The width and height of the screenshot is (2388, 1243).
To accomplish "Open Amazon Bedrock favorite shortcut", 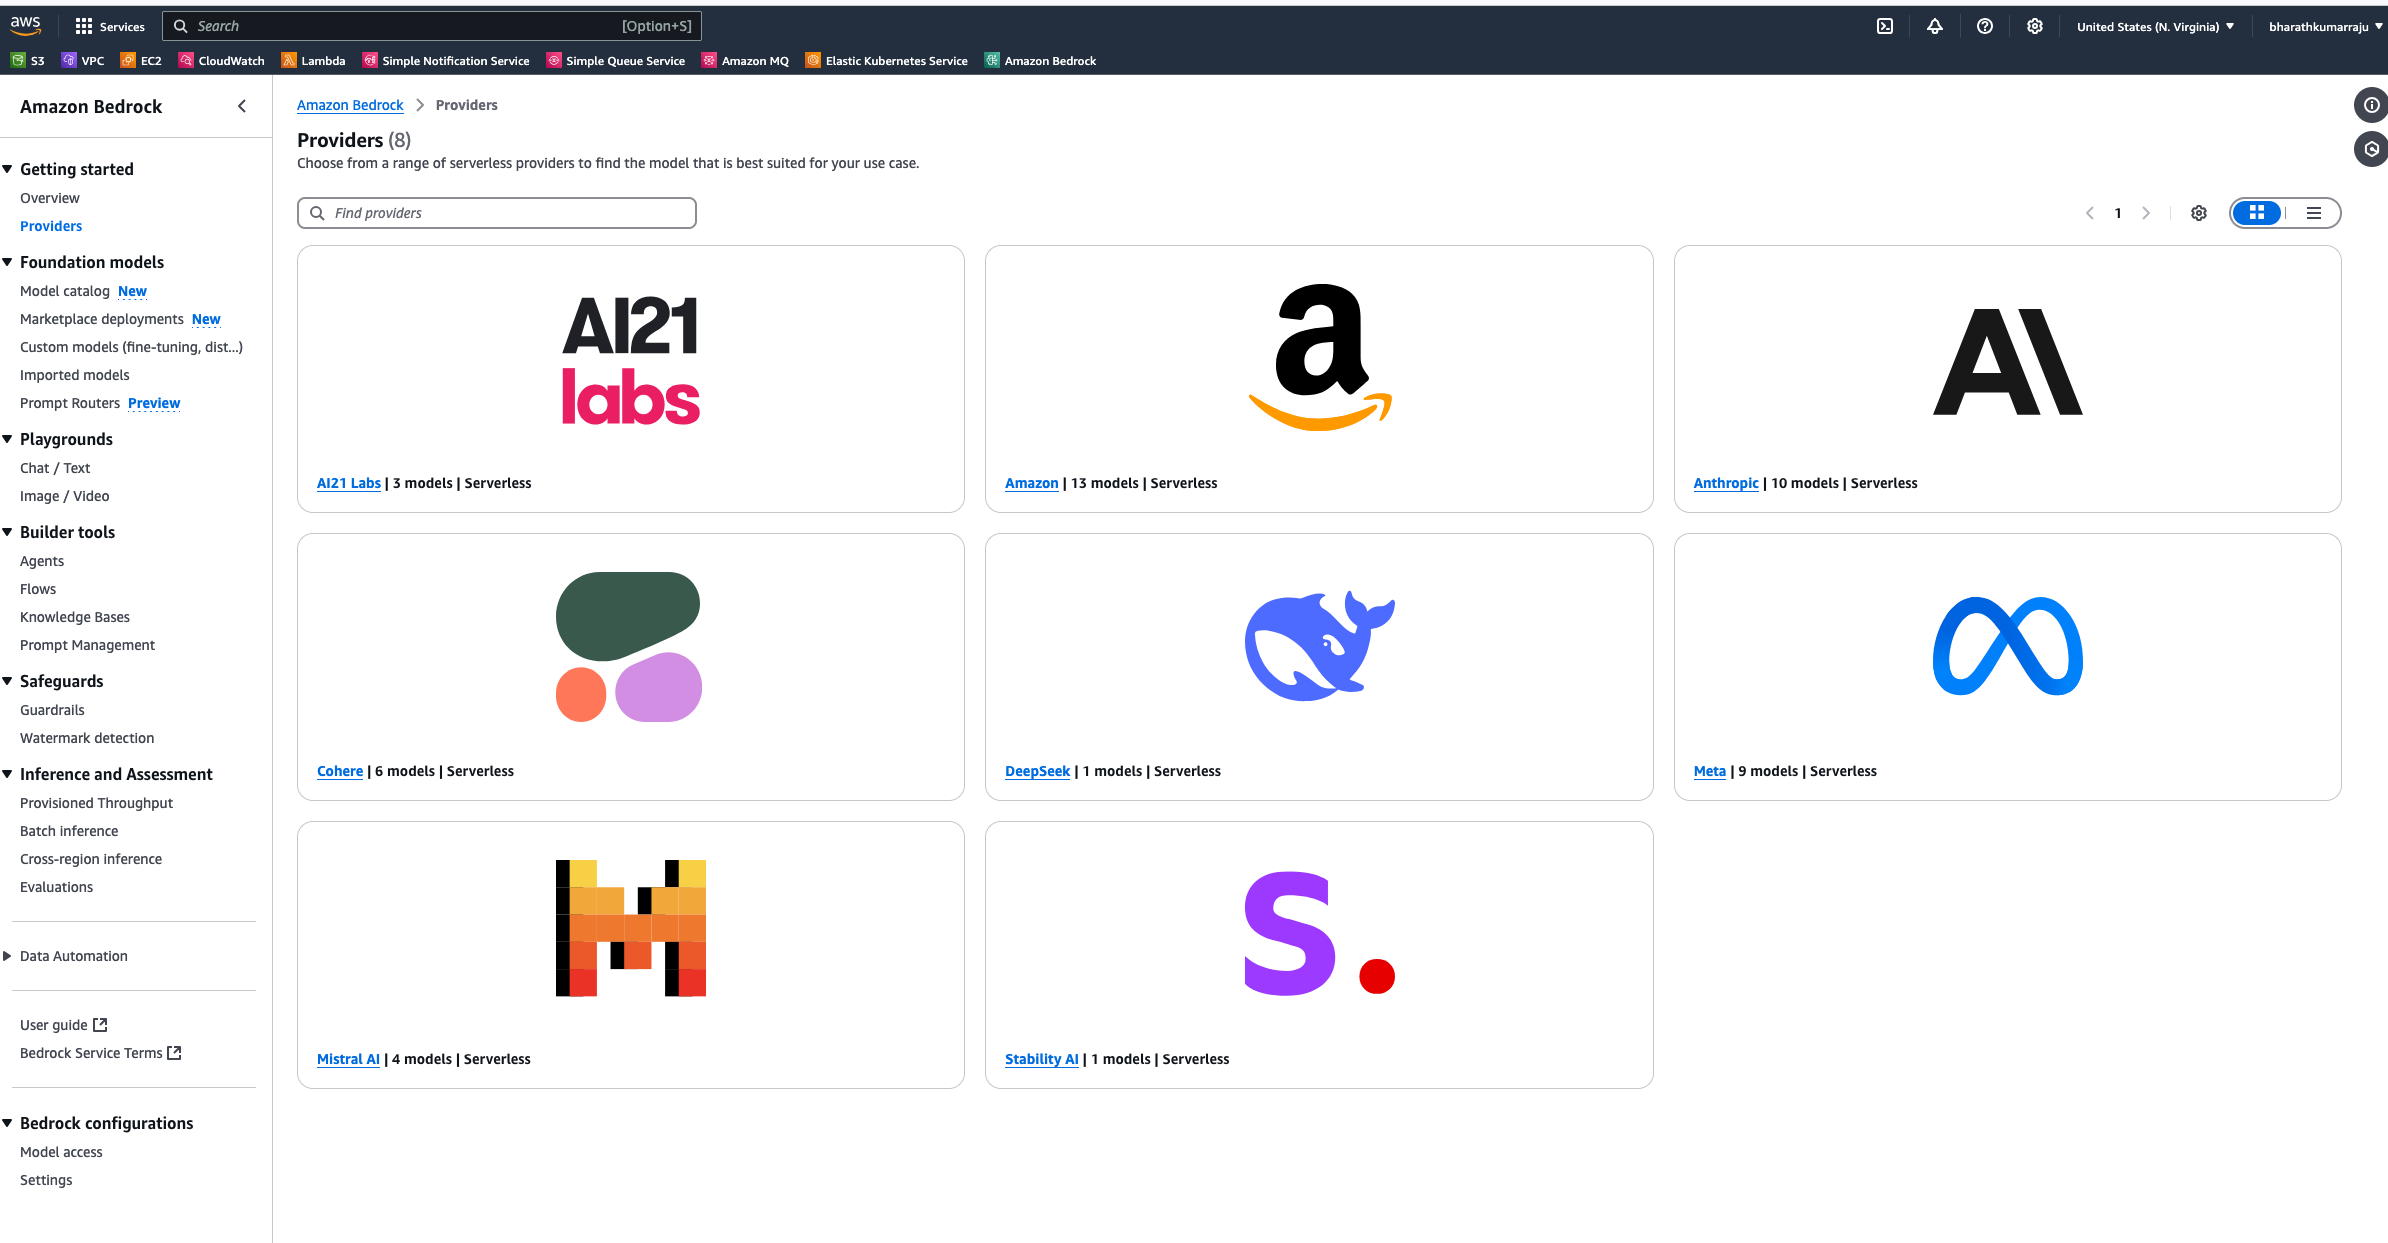I will coord(1041,61).
